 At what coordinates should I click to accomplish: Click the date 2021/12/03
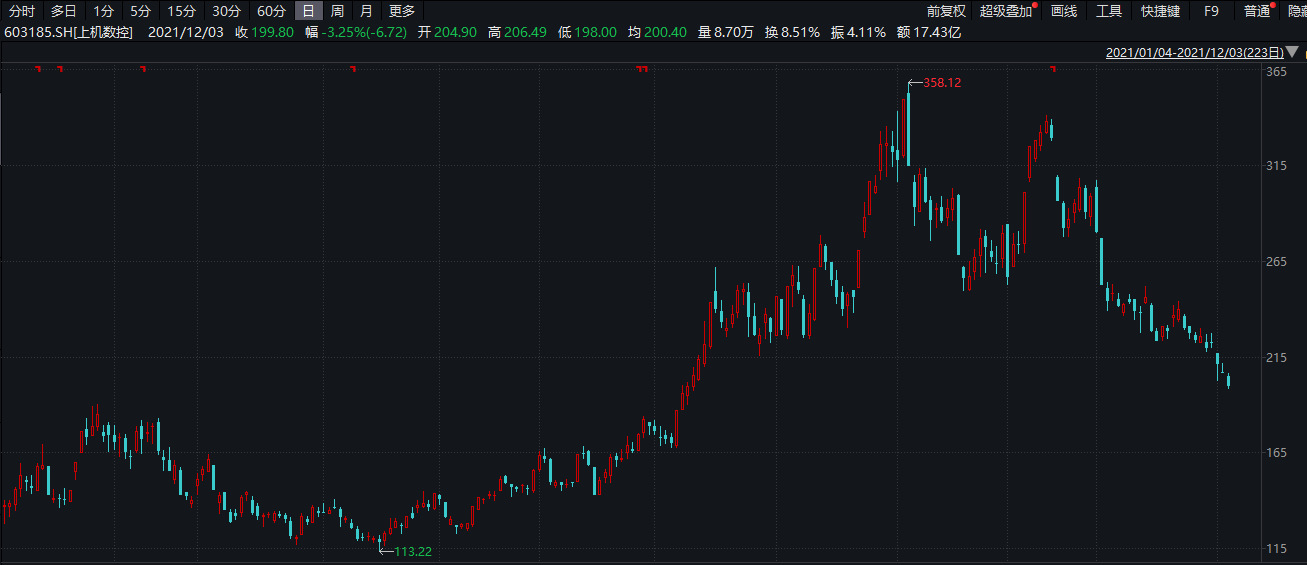(186, 32)
